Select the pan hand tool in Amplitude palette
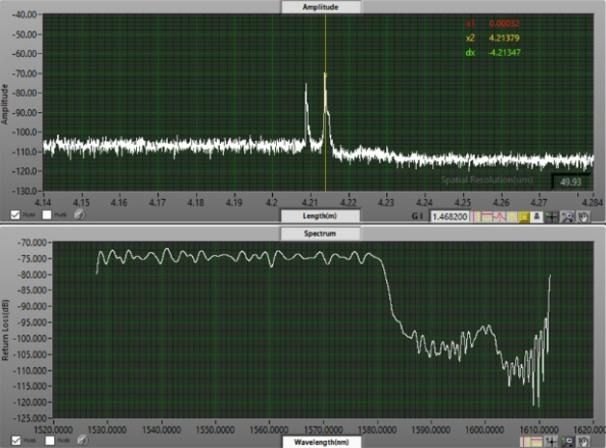The width and height of the screenshot is (606, 448). (583, 215)
